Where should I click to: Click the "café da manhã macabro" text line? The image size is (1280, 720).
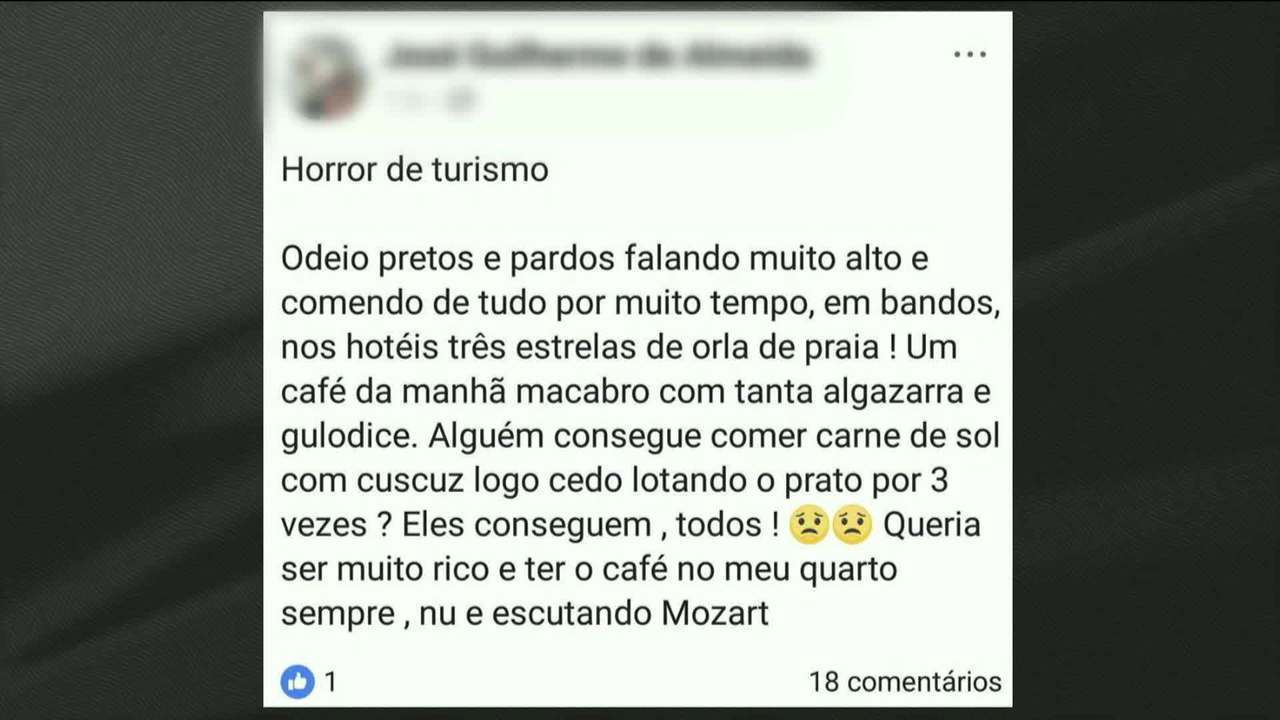click(x=635, y=392)
